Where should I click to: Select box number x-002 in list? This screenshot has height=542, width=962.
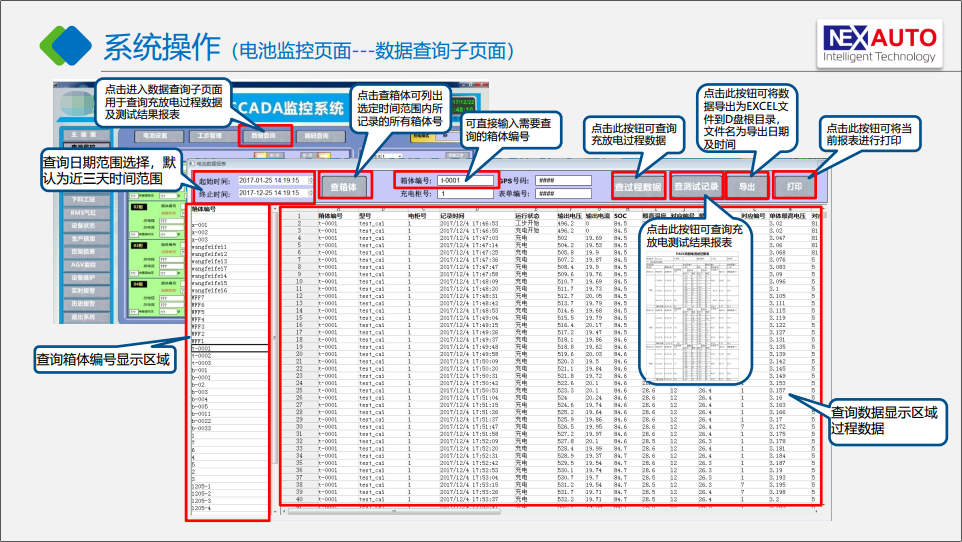tap(229, 233)
